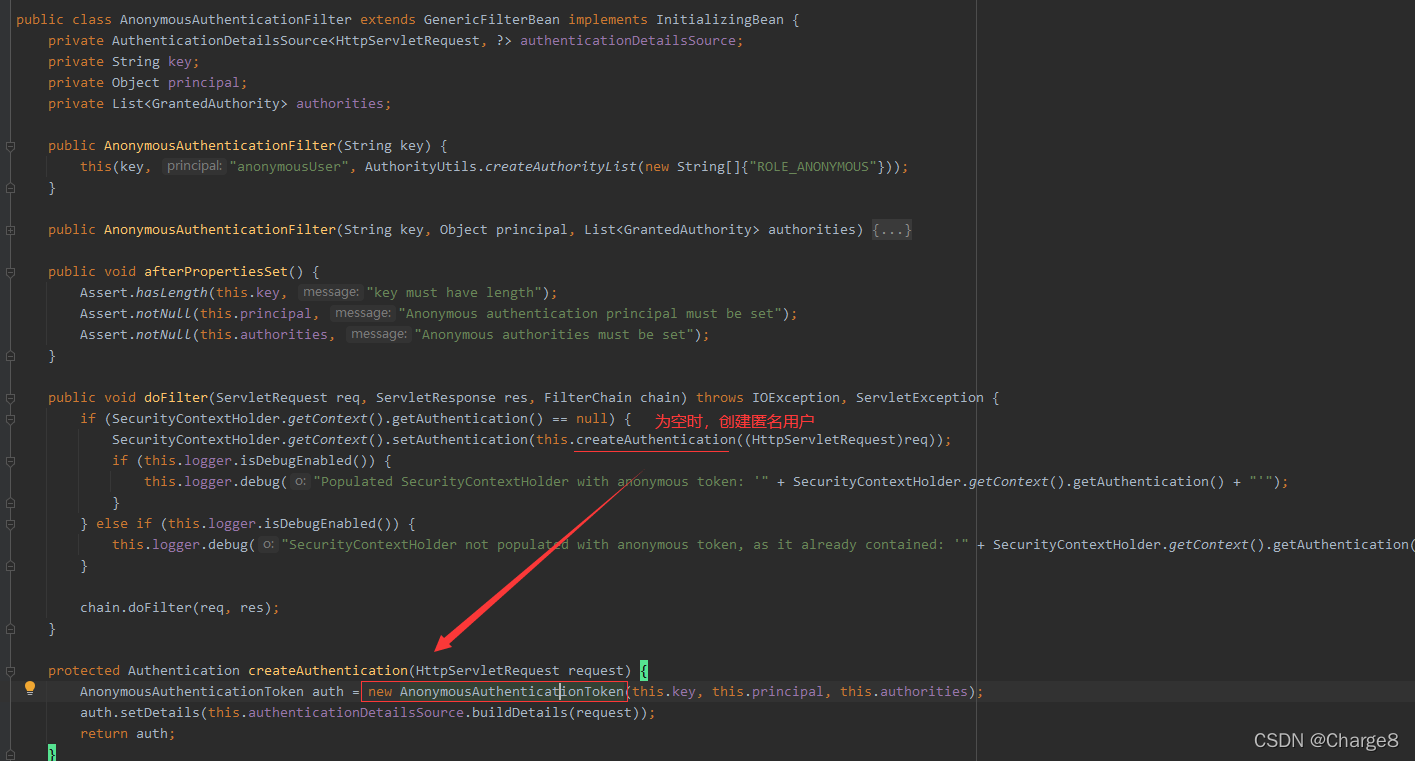Screen dimensions: 1415x761
Task: Expand the {...} folded code placeholder
Action: point(892,230)
